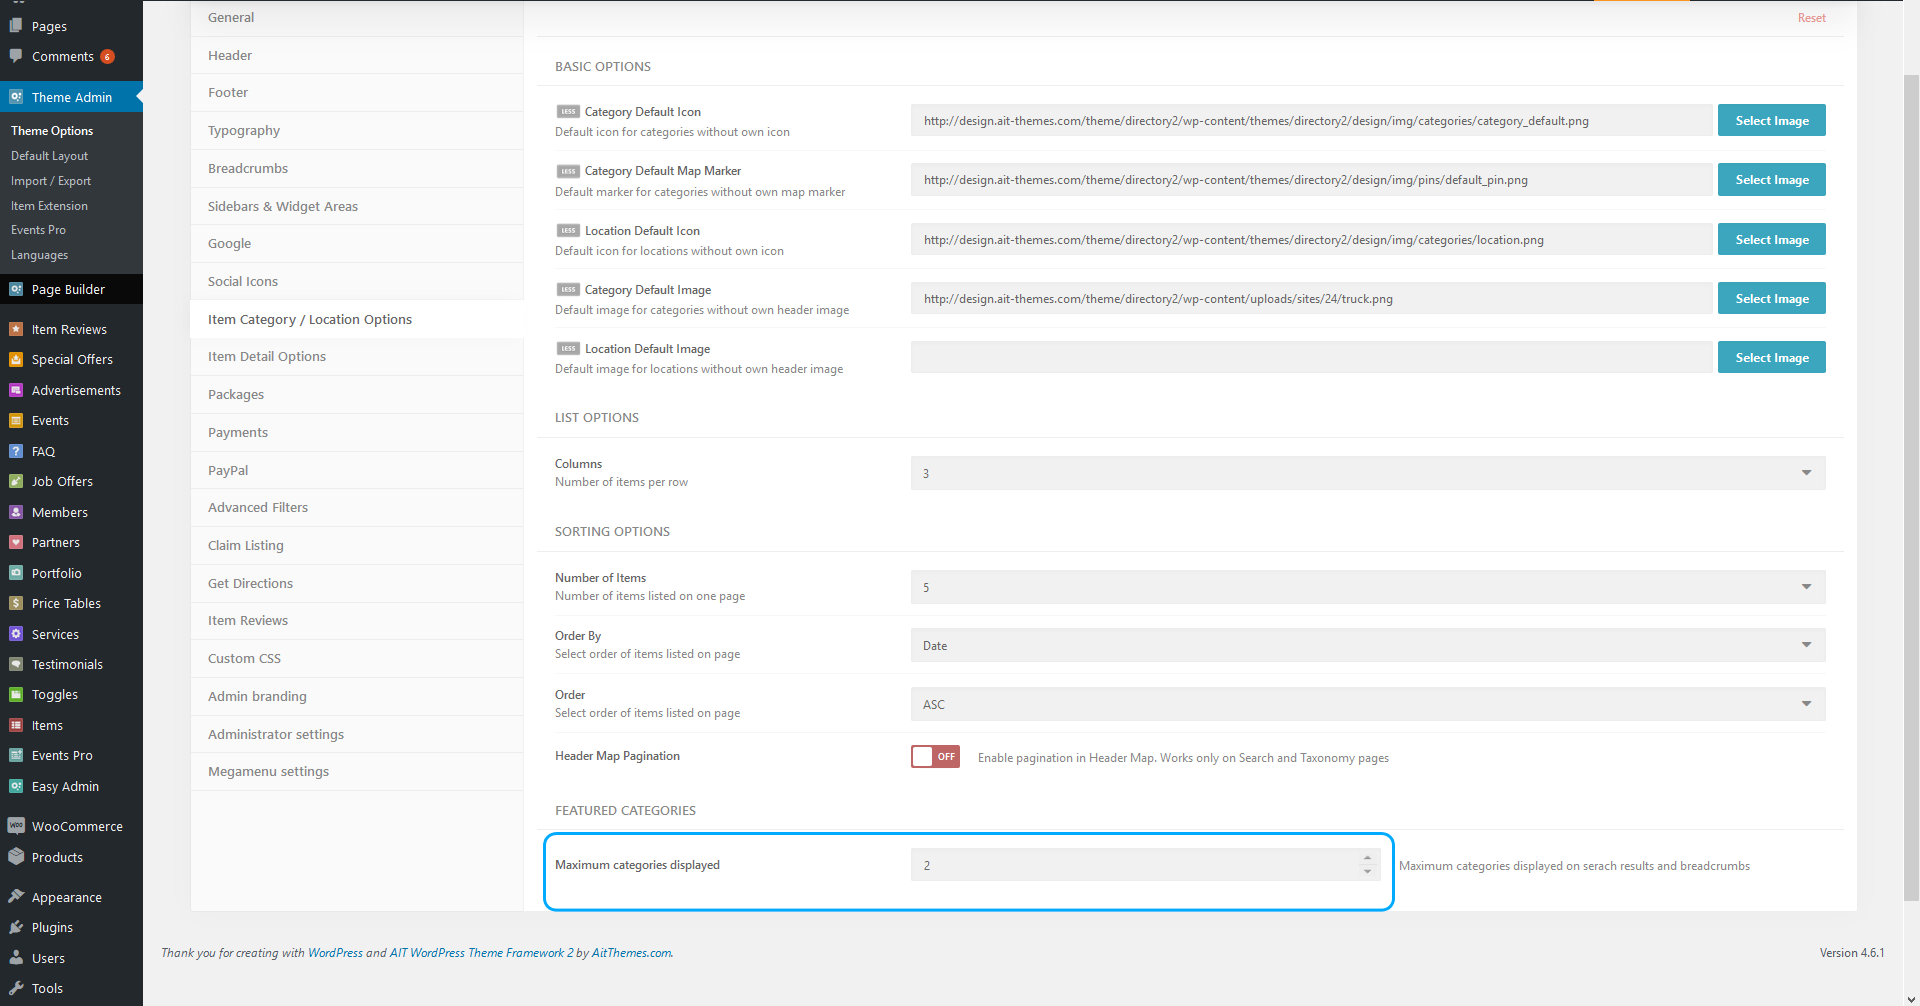Image resolution: width=1920 pixels, height=1006 pixels.
Task: Click the Advertisements icon
Action: coord(16,390)
